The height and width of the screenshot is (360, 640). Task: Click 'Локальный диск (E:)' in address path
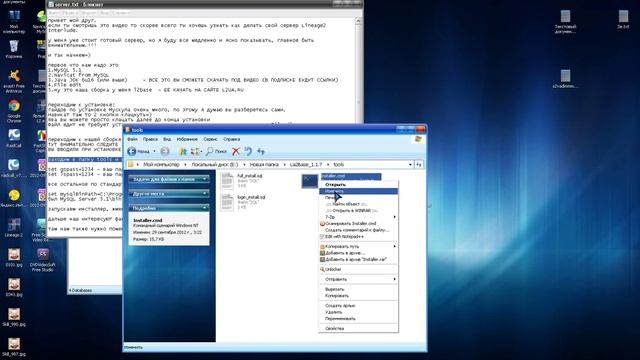pyautogui.click(x=214, y=164)
